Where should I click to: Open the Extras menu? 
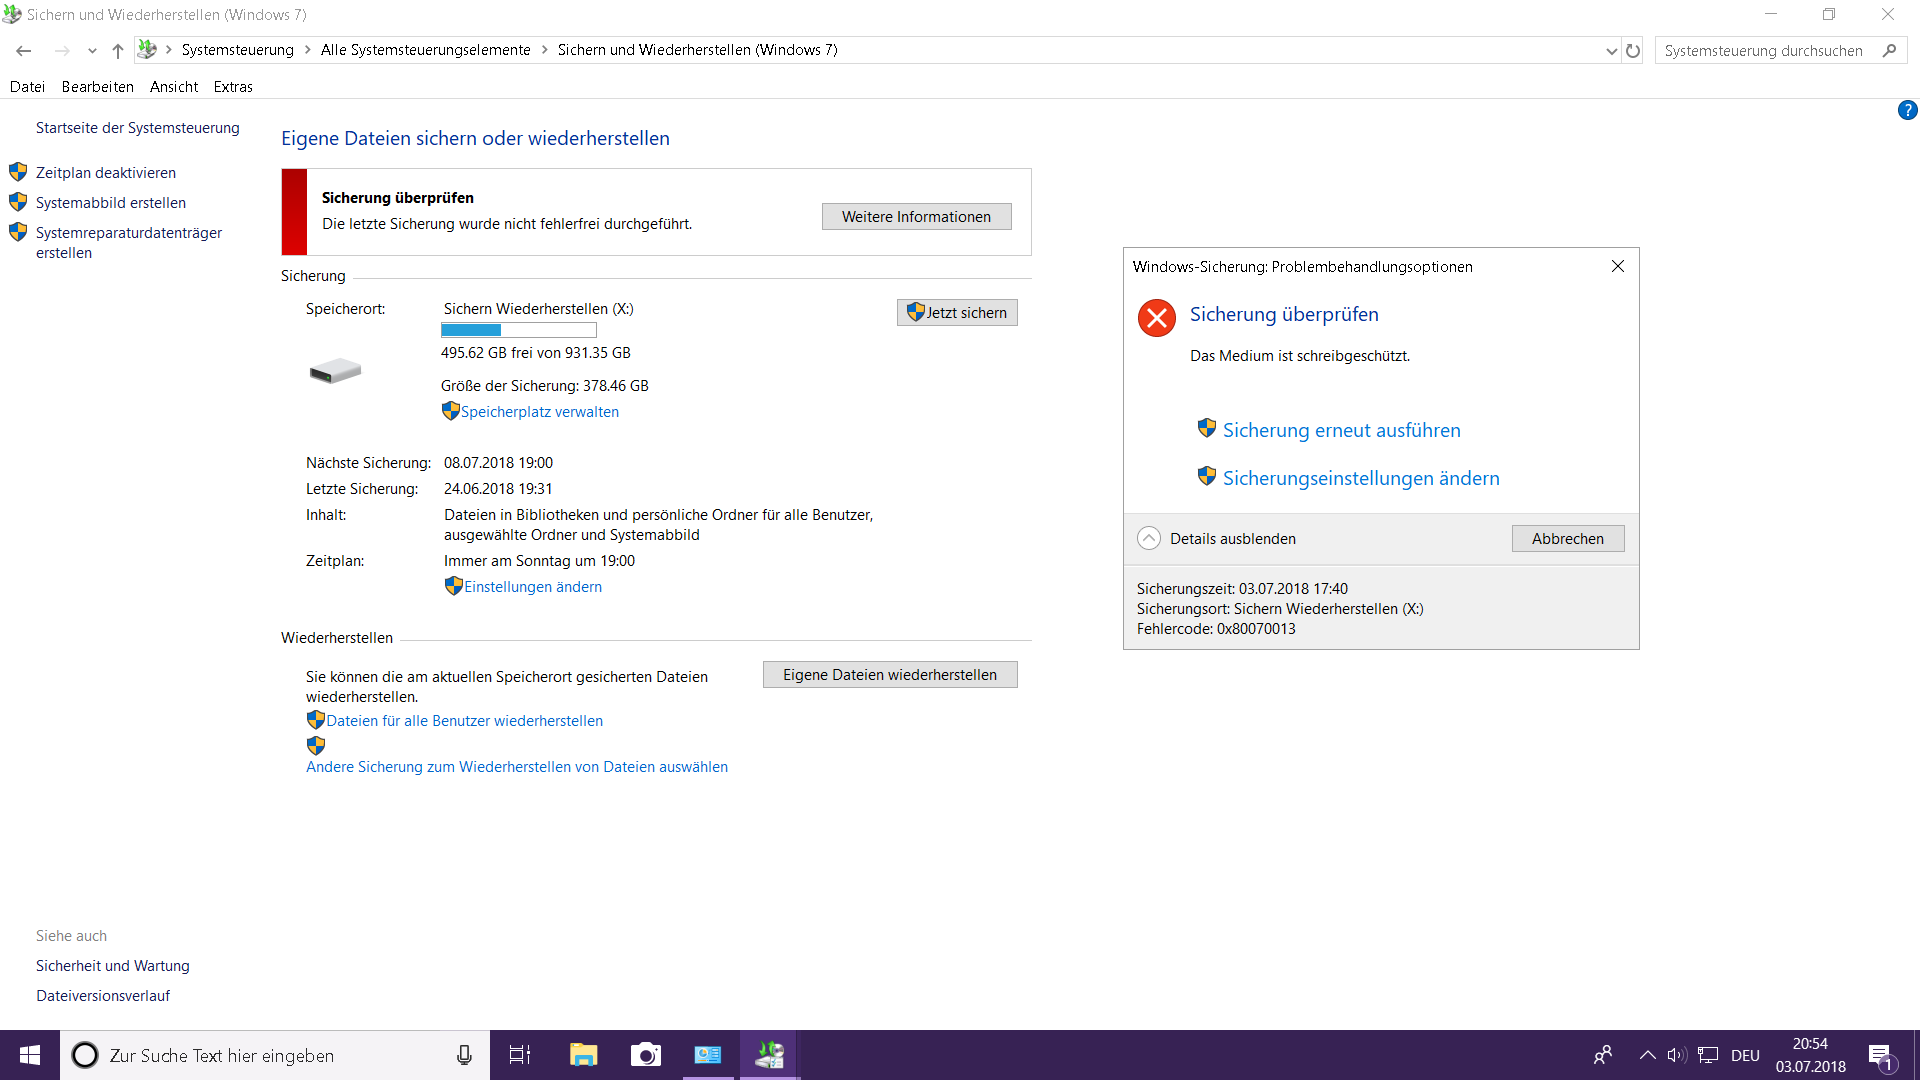(233, 87)
